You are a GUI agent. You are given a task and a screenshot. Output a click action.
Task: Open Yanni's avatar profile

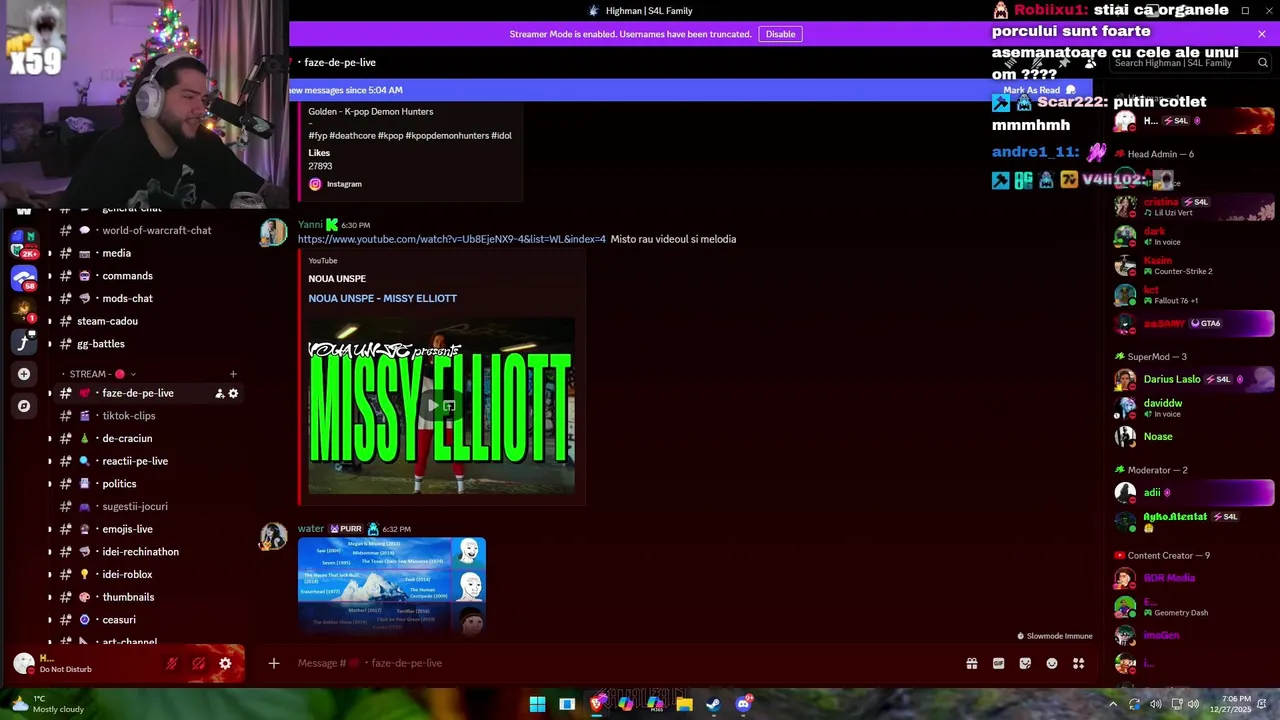point(273,232)
